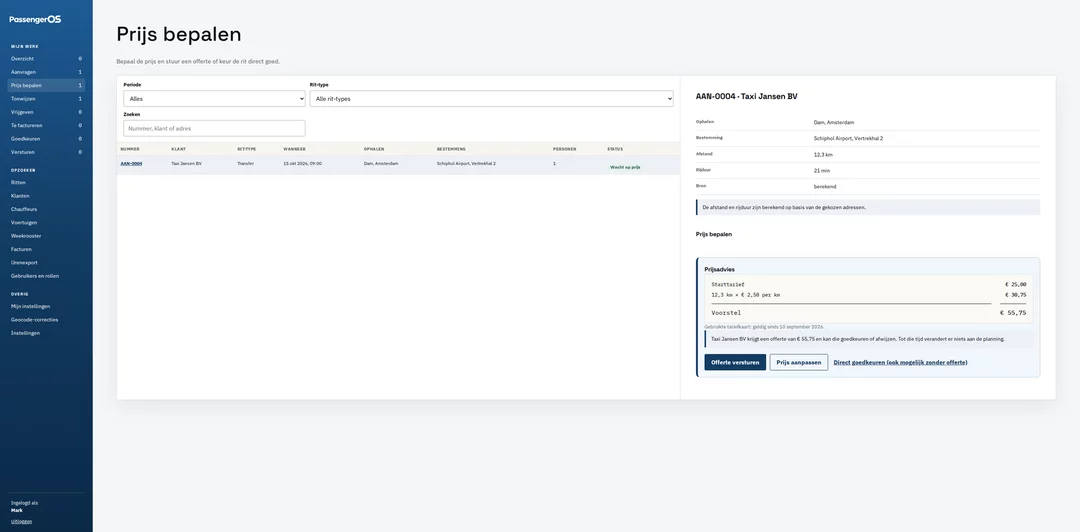Click the 21 min rijduur value
This screenshot has width=1080, height=532.
[821, 170]
